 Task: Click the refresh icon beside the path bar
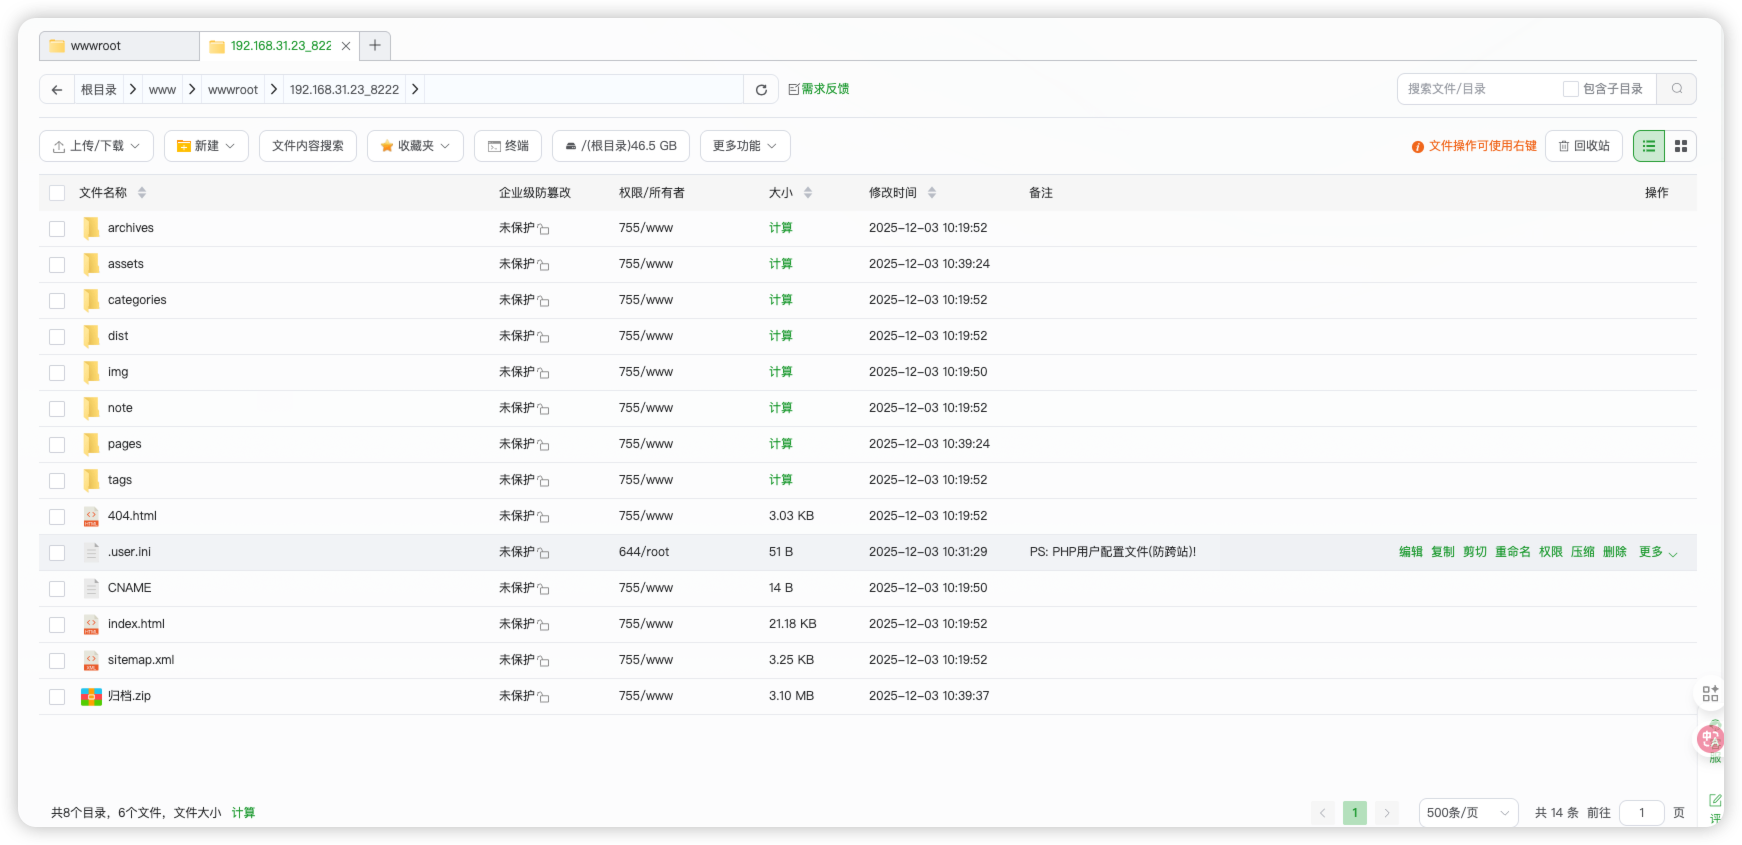[x=761, y=90]
